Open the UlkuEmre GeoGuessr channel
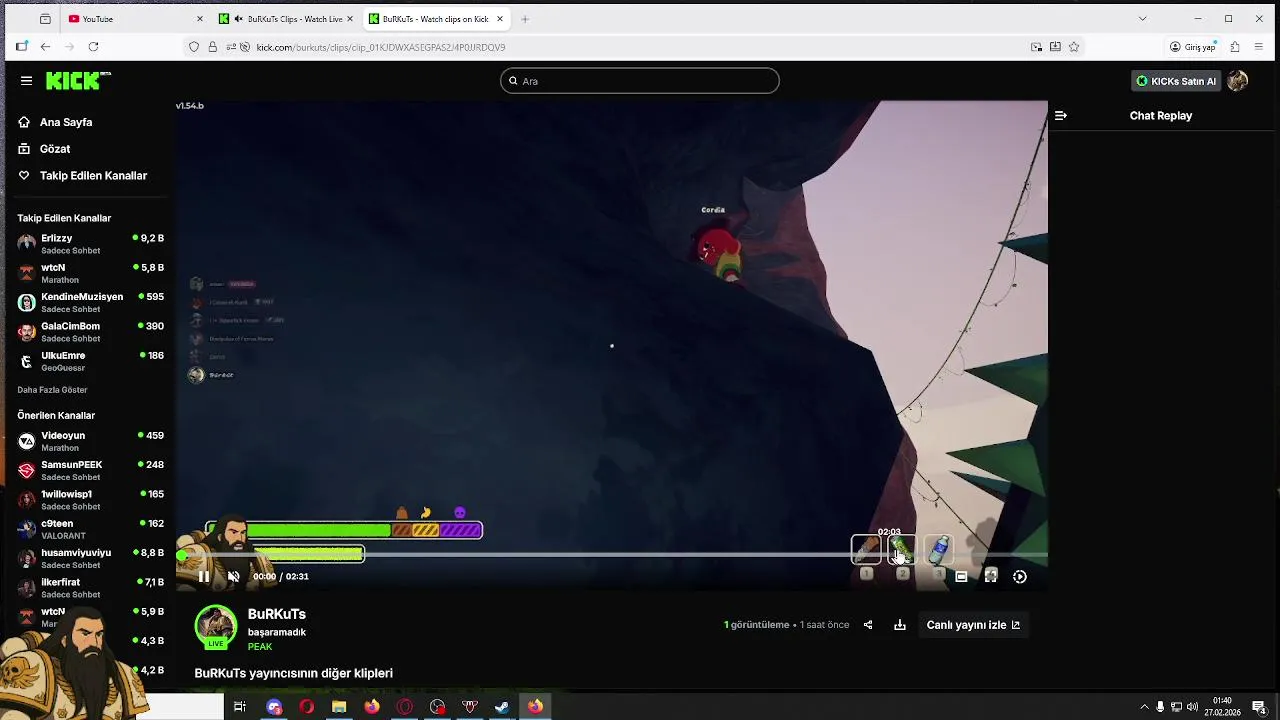This screenshot has width=1280, height=720. [x=90, y=361]
